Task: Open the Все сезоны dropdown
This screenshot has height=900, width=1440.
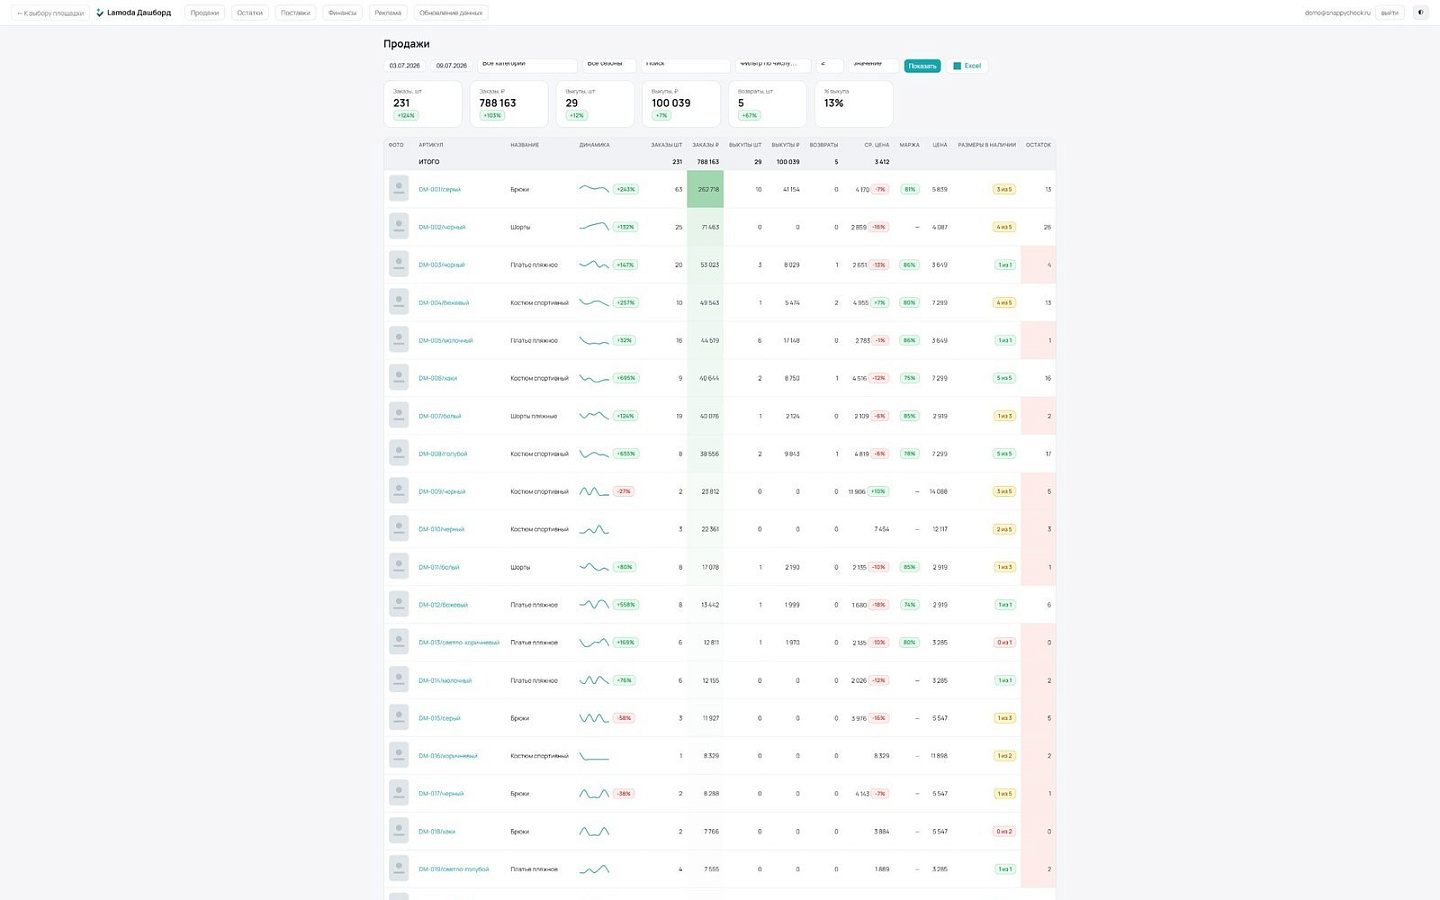Action: point(609,65)
